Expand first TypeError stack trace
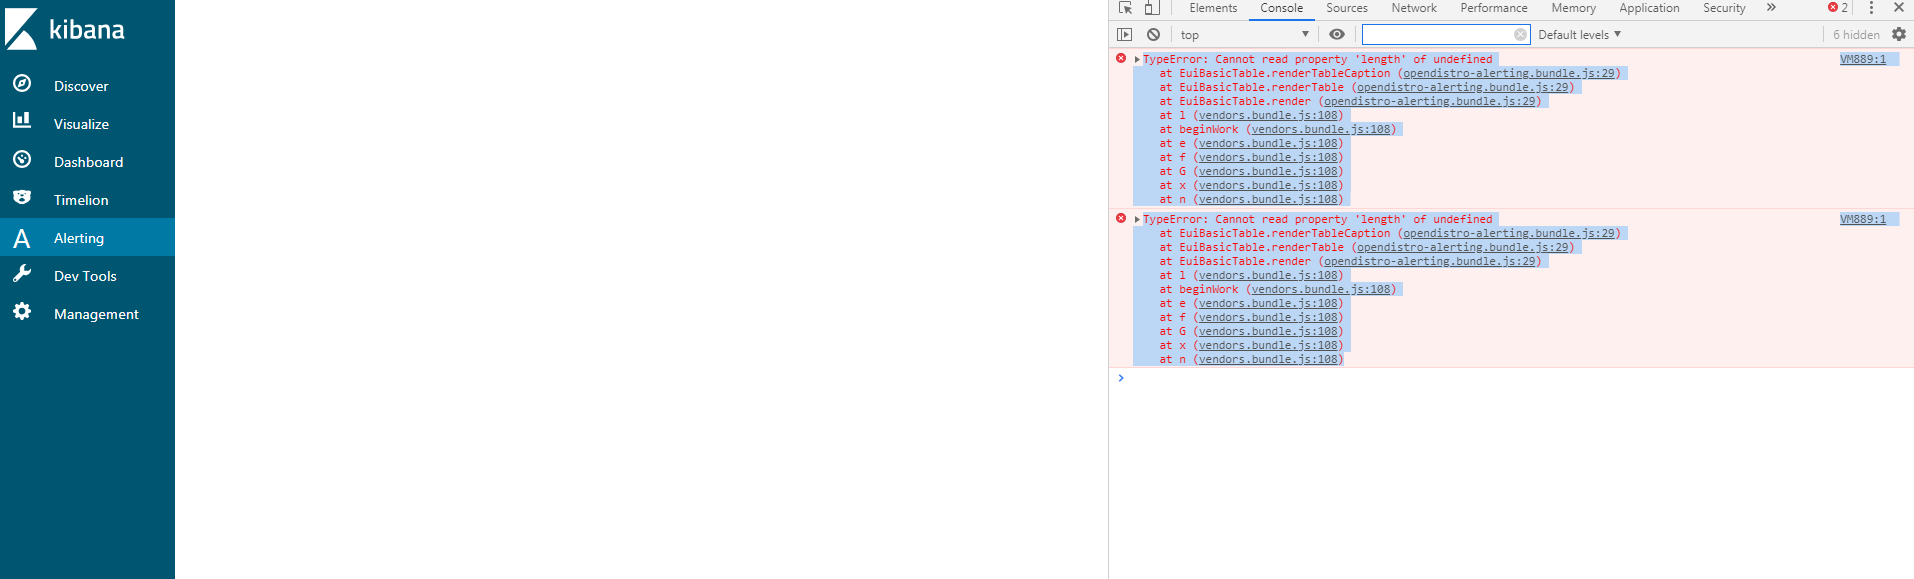 [1137, 60]
